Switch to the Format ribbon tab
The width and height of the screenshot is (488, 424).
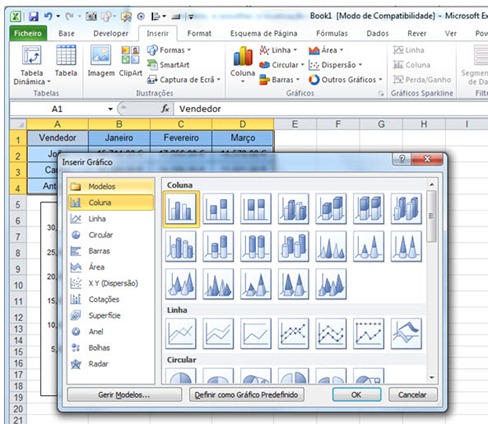(x=199, y=34)
